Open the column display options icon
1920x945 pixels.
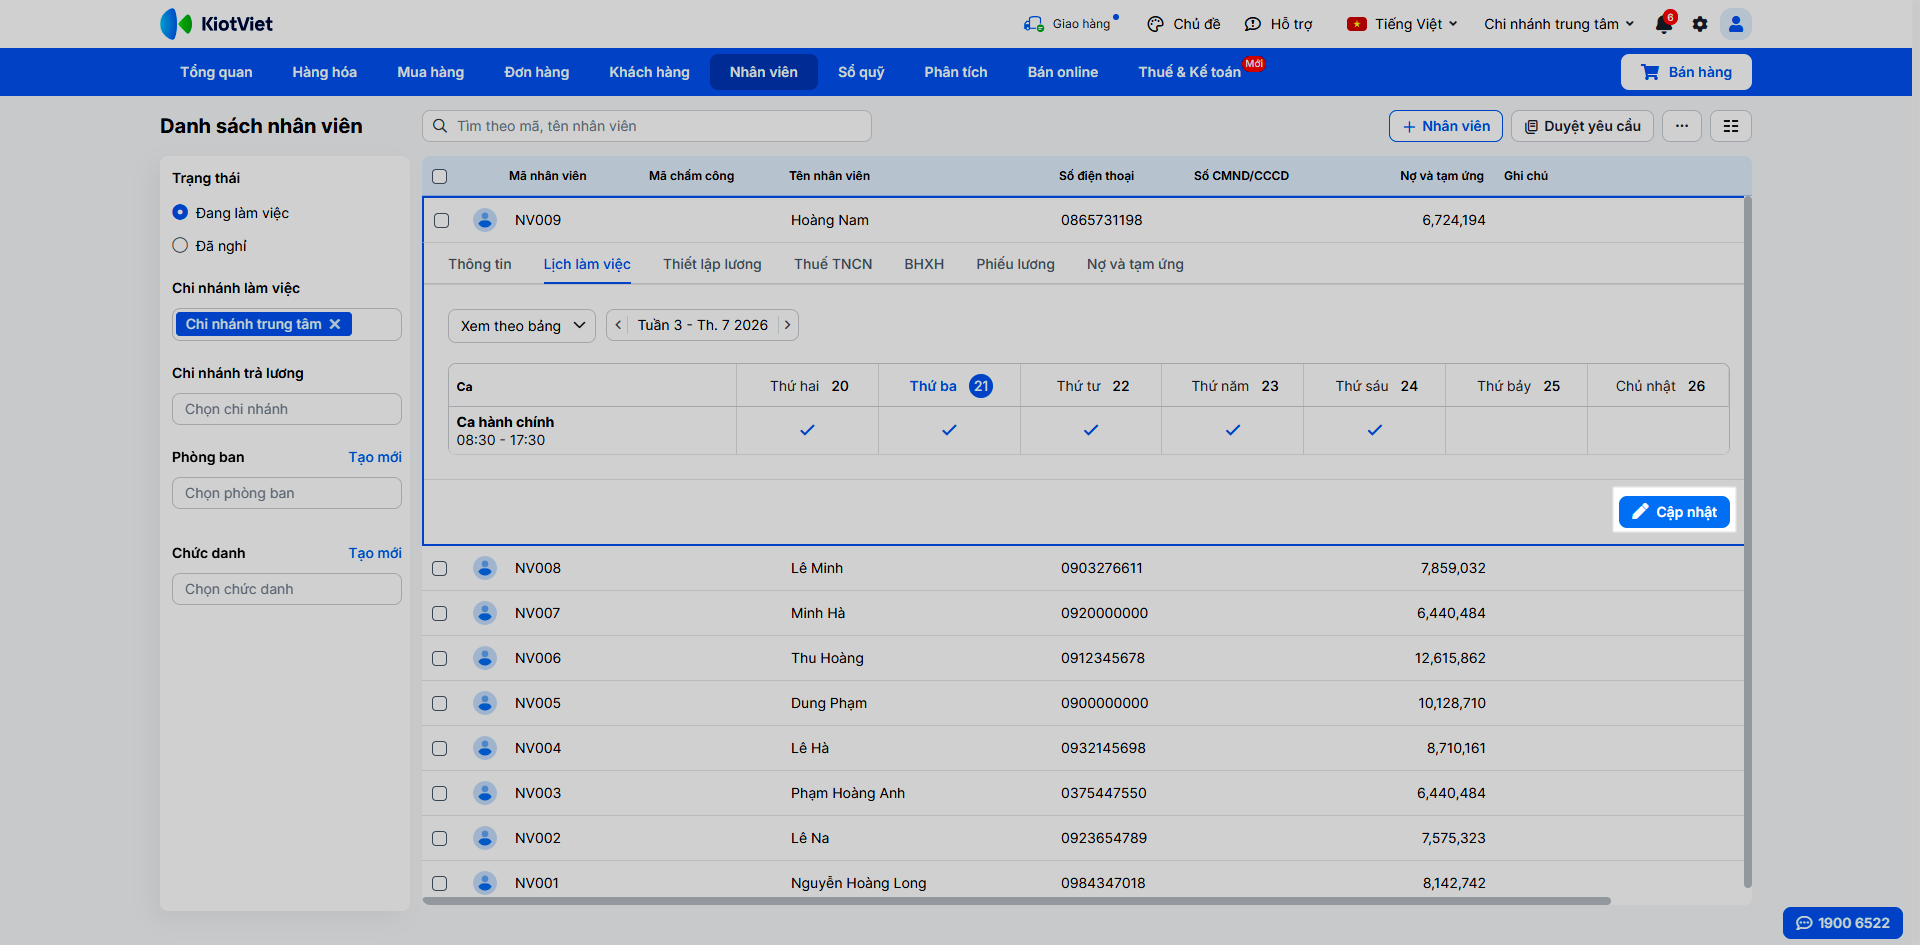pyautogui.click(x=1731, y=126)
